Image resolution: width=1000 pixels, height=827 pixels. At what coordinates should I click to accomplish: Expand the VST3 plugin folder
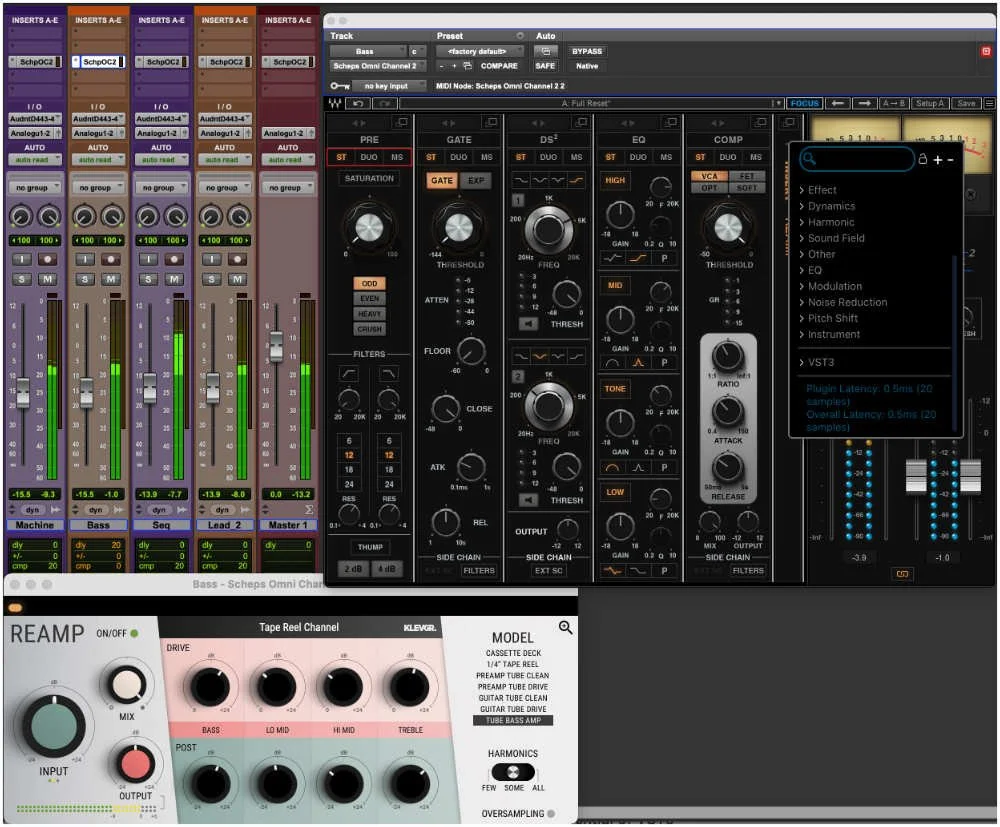click(x=820, y=362)
